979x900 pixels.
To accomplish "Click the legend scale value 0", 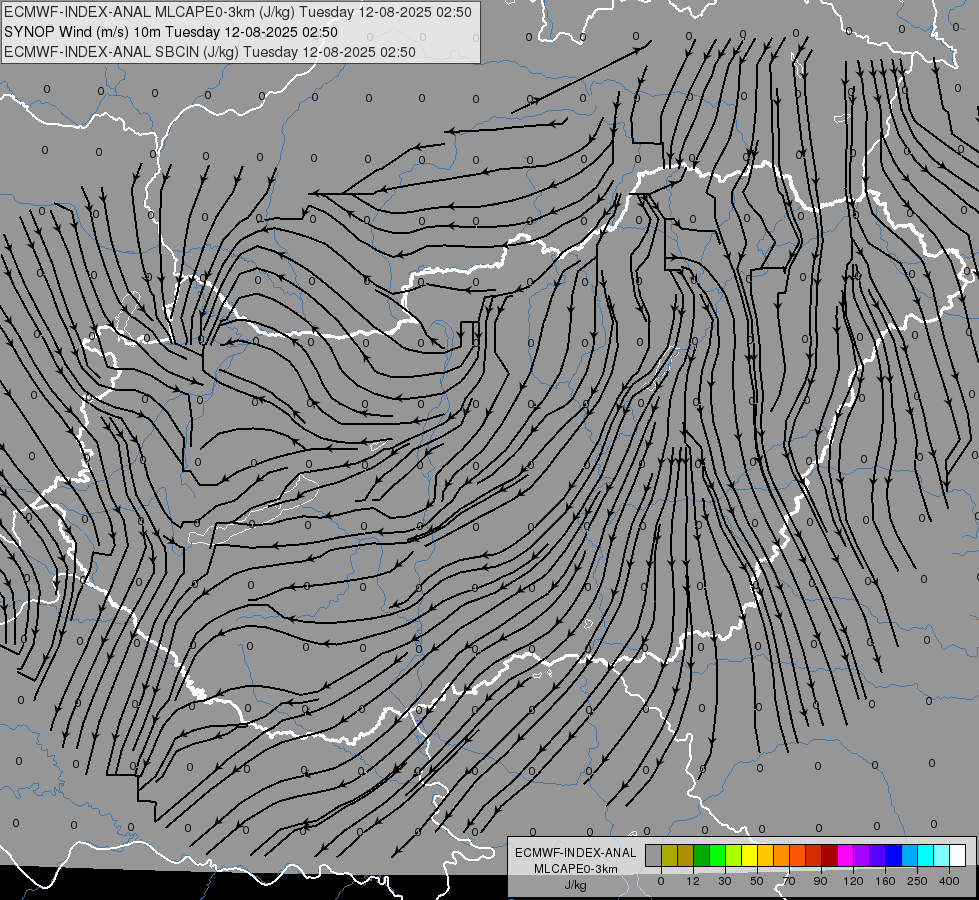I will 661,881.
